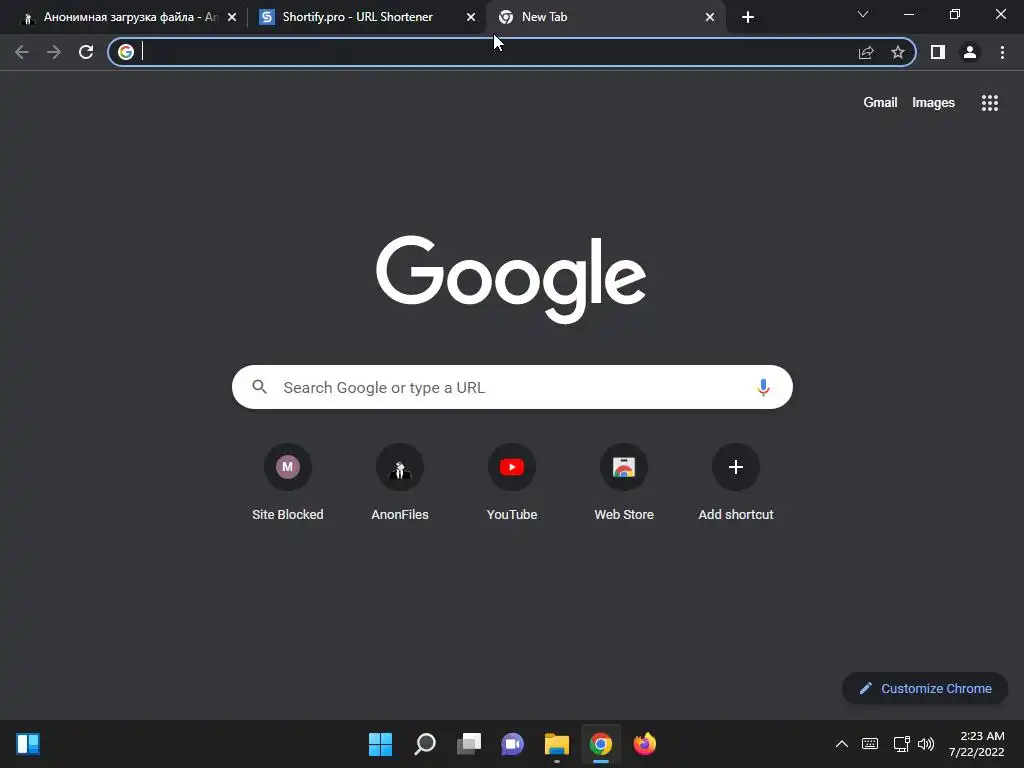Open a new tab with the plus button
This screenshot has height=768, width=1024.
(748, 17)
